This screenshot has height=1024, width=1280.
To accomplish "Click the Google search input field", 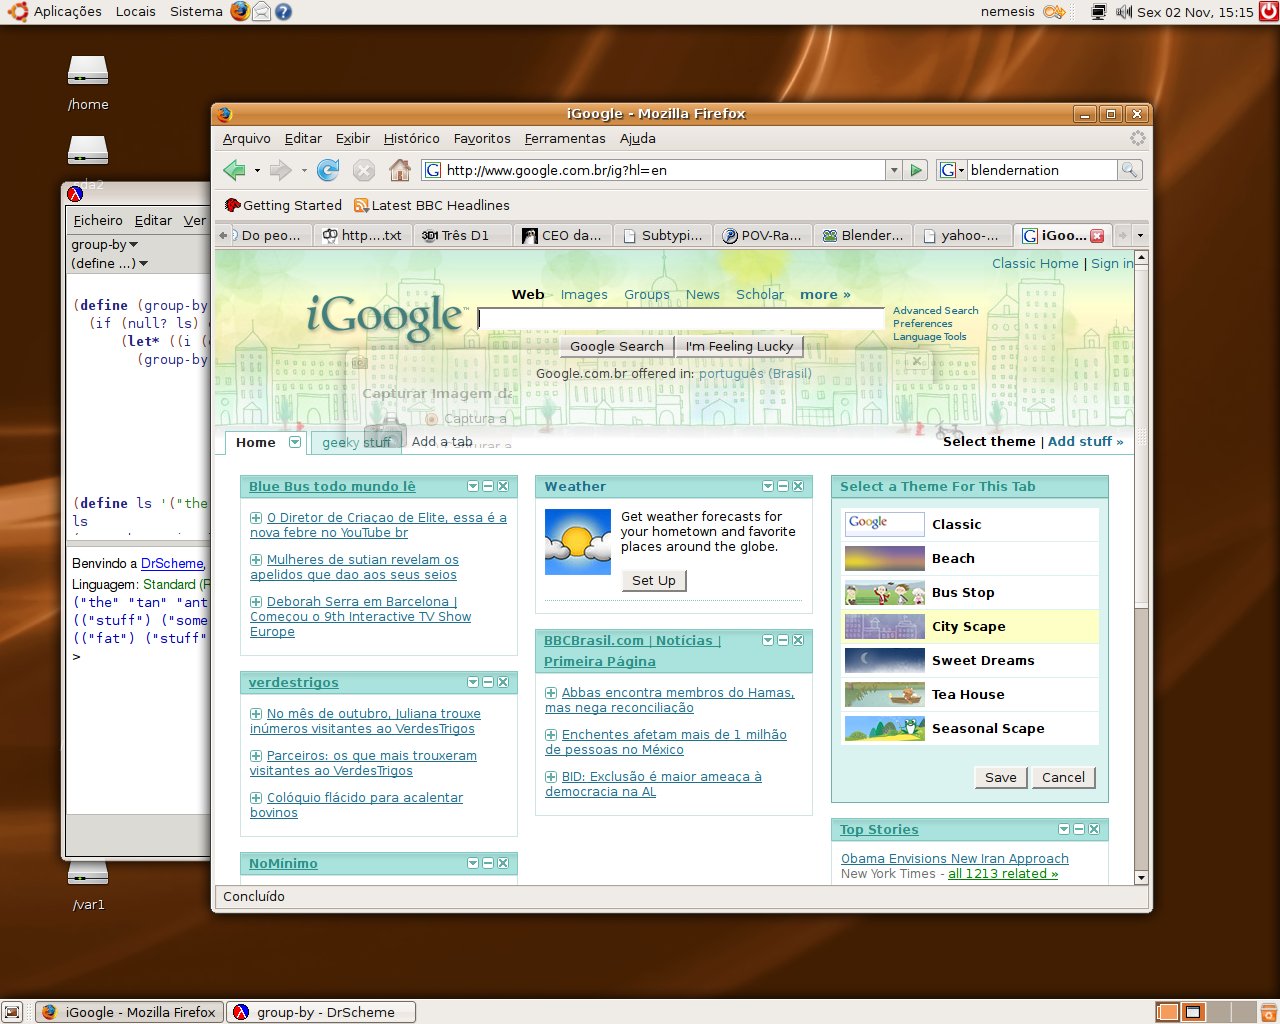I will (680, 319).
